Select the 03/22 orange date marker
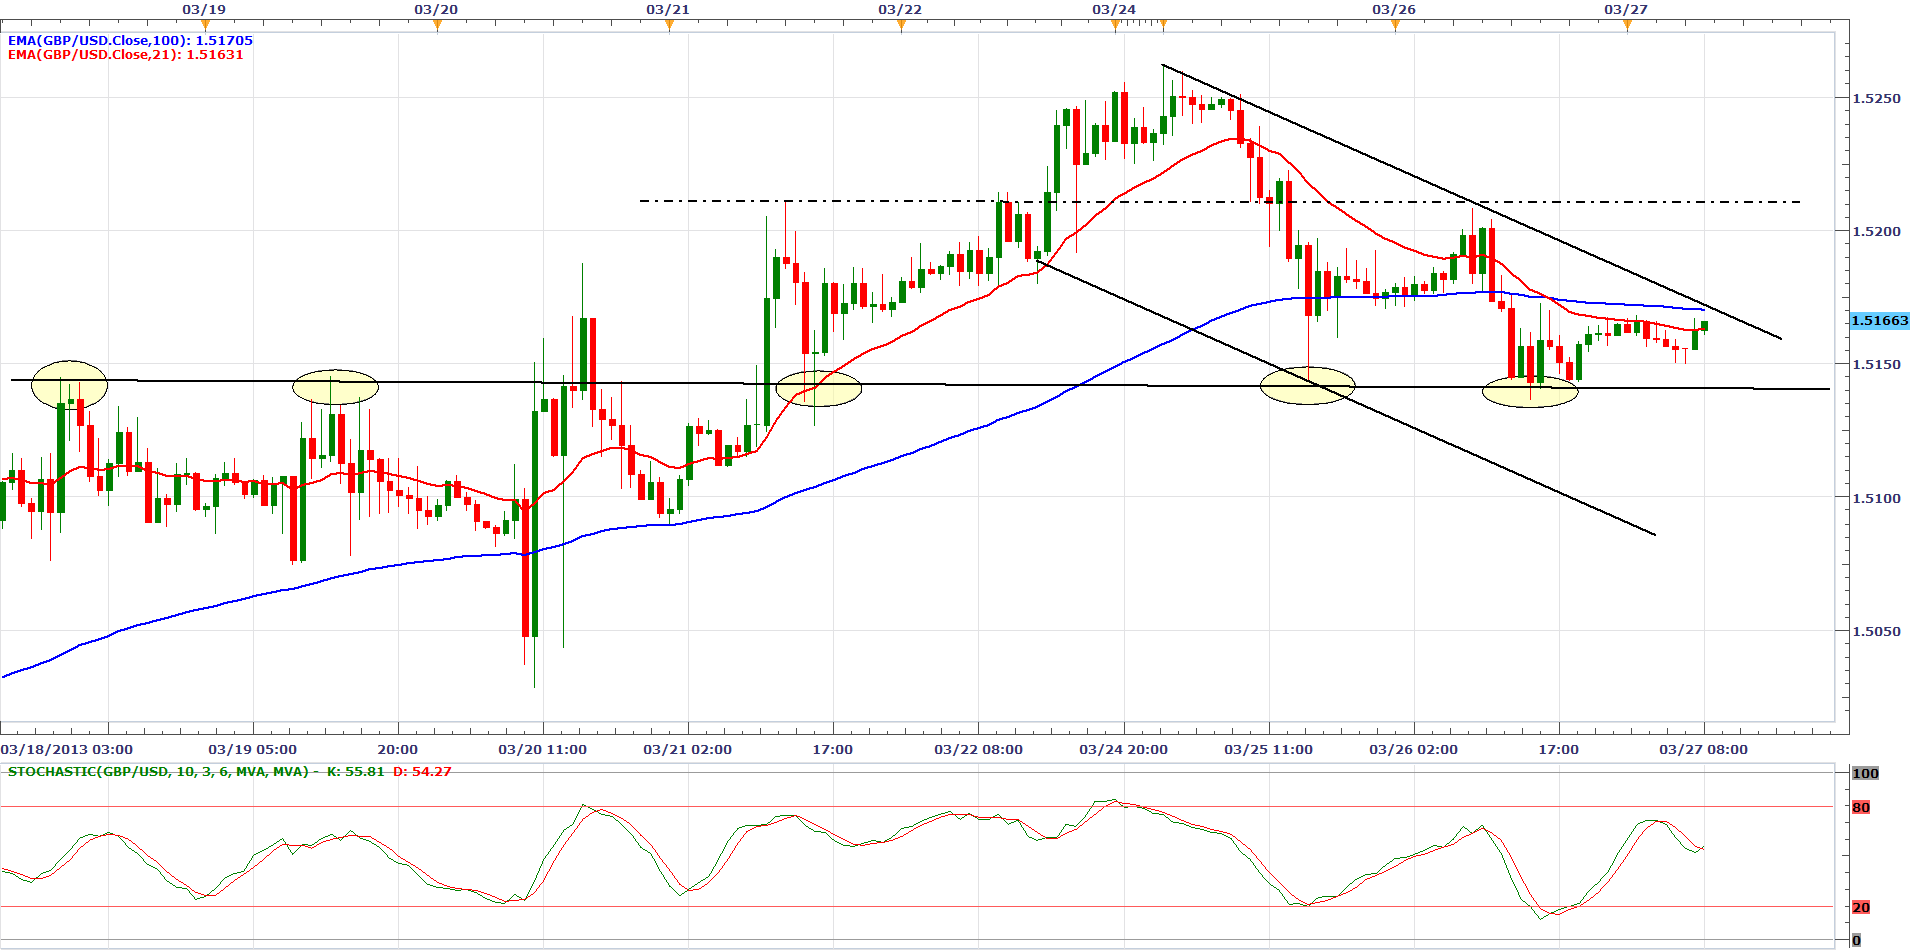1914x950 pixels. pos(901,26)
